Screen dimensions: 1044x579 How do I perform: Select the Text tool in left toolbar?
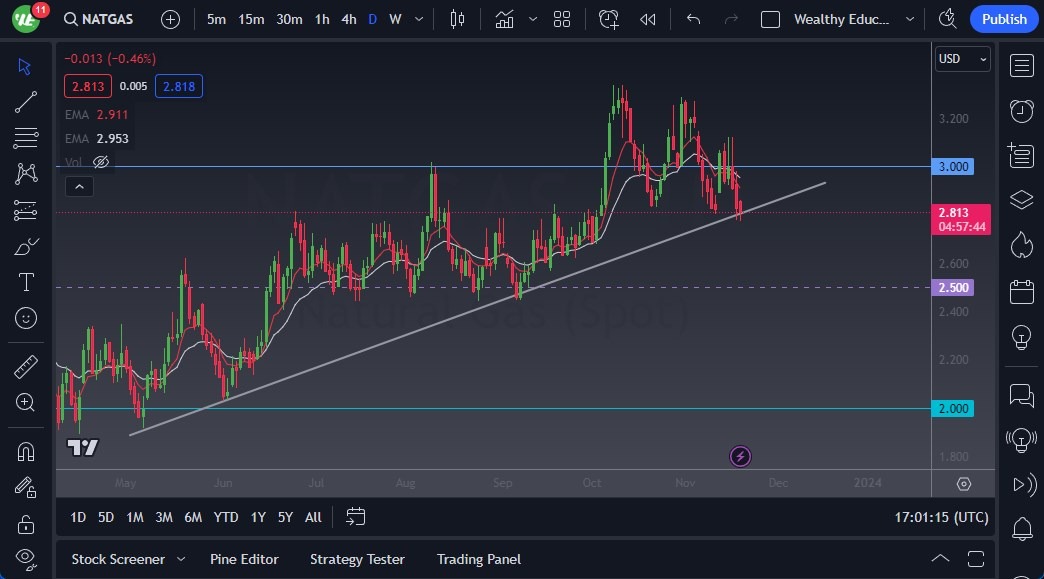tap(26, 282)
